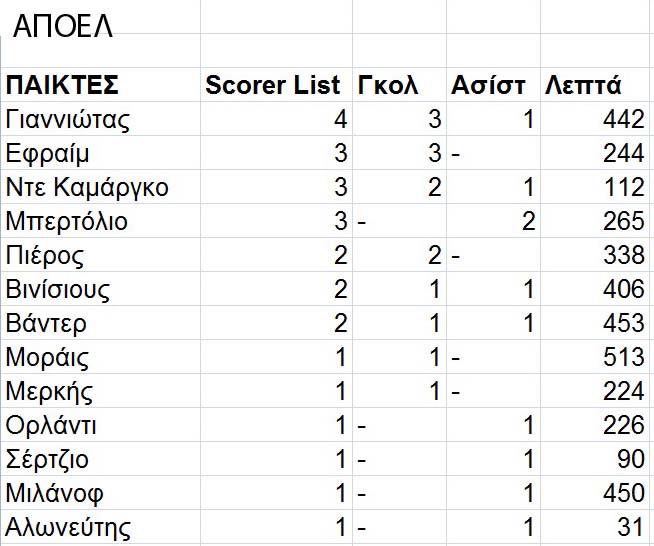Click the Βινίσιους name cell
This screenshot has height=546, width=654.
coord(57,290)
